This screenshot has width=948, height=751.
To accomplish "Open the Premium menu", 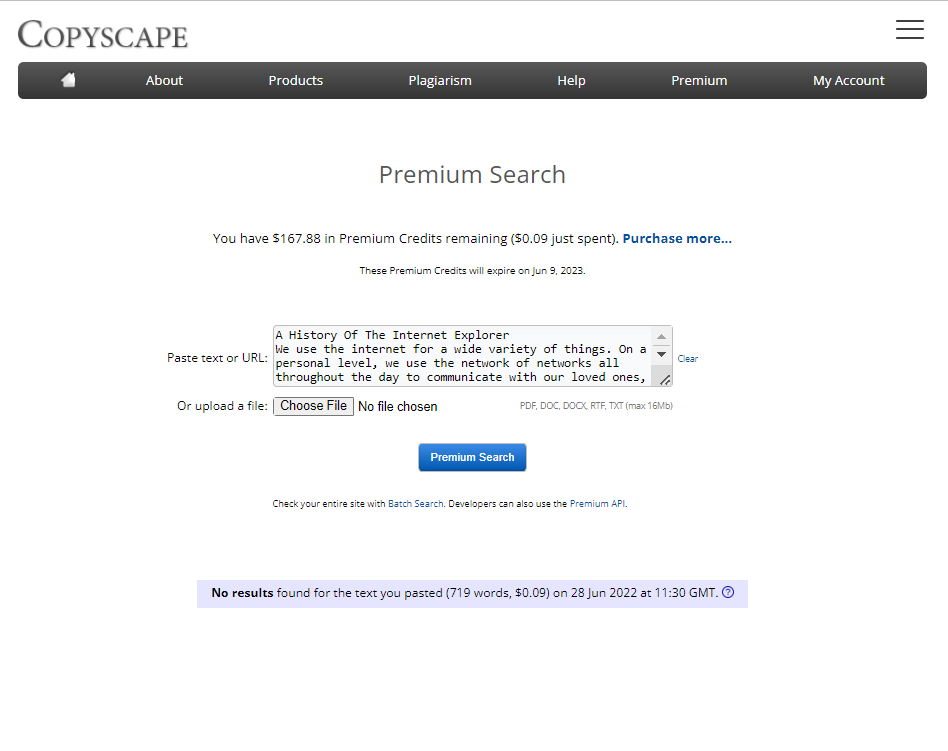I will coord(699,80).
